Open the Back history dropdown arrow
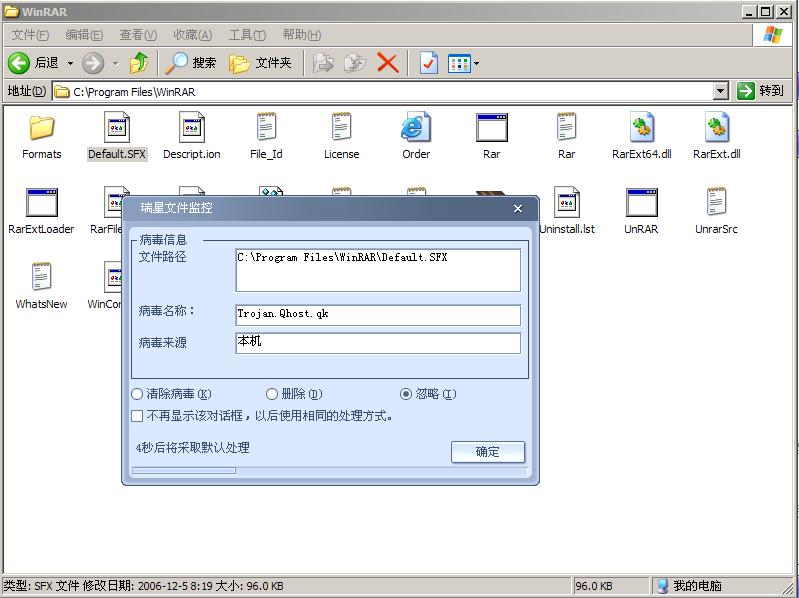Image resolution: width=799 pixels, height=598 pixels. 70,64
